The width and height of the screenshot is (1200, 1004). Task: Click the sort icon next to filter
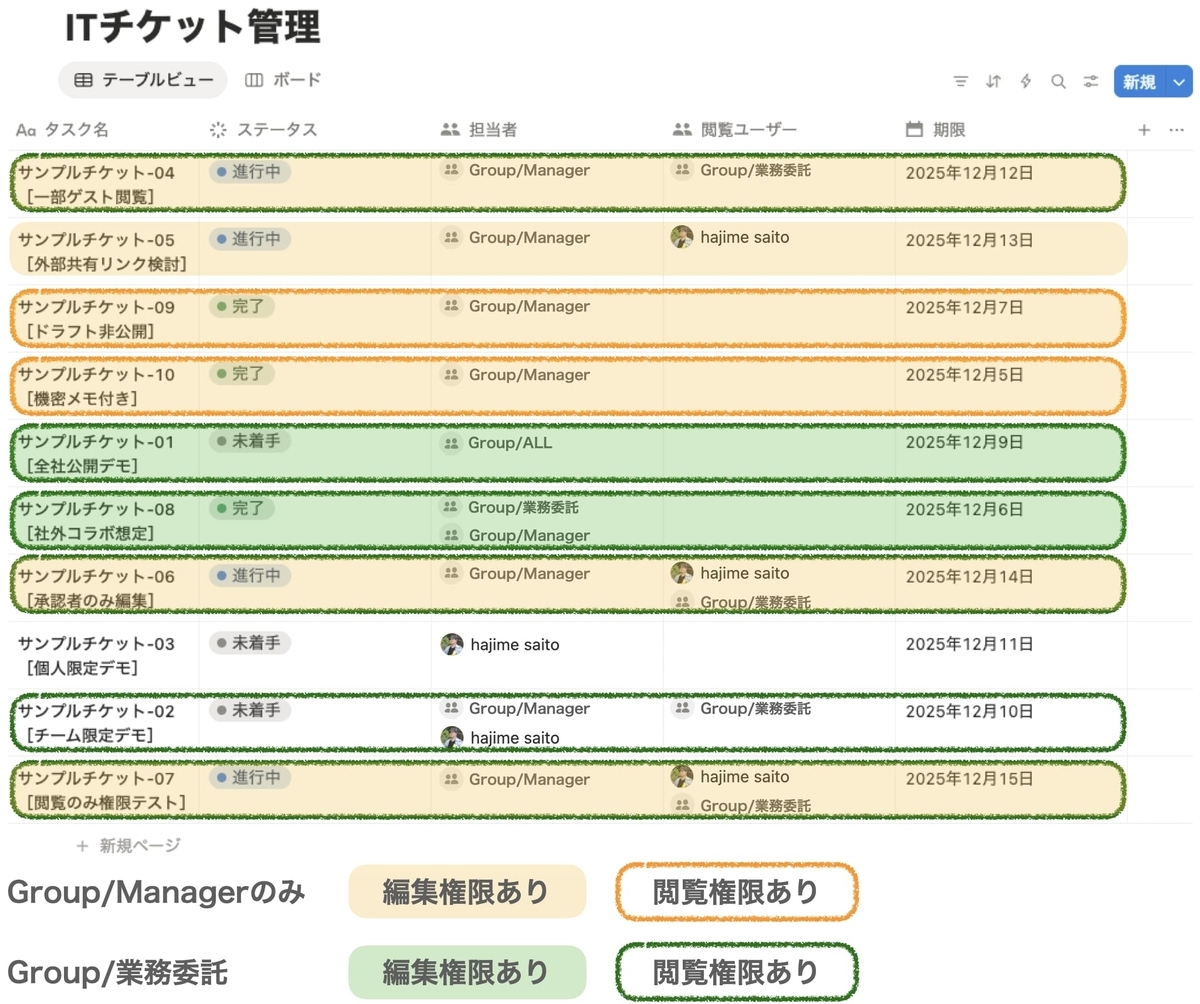point(993,81)
